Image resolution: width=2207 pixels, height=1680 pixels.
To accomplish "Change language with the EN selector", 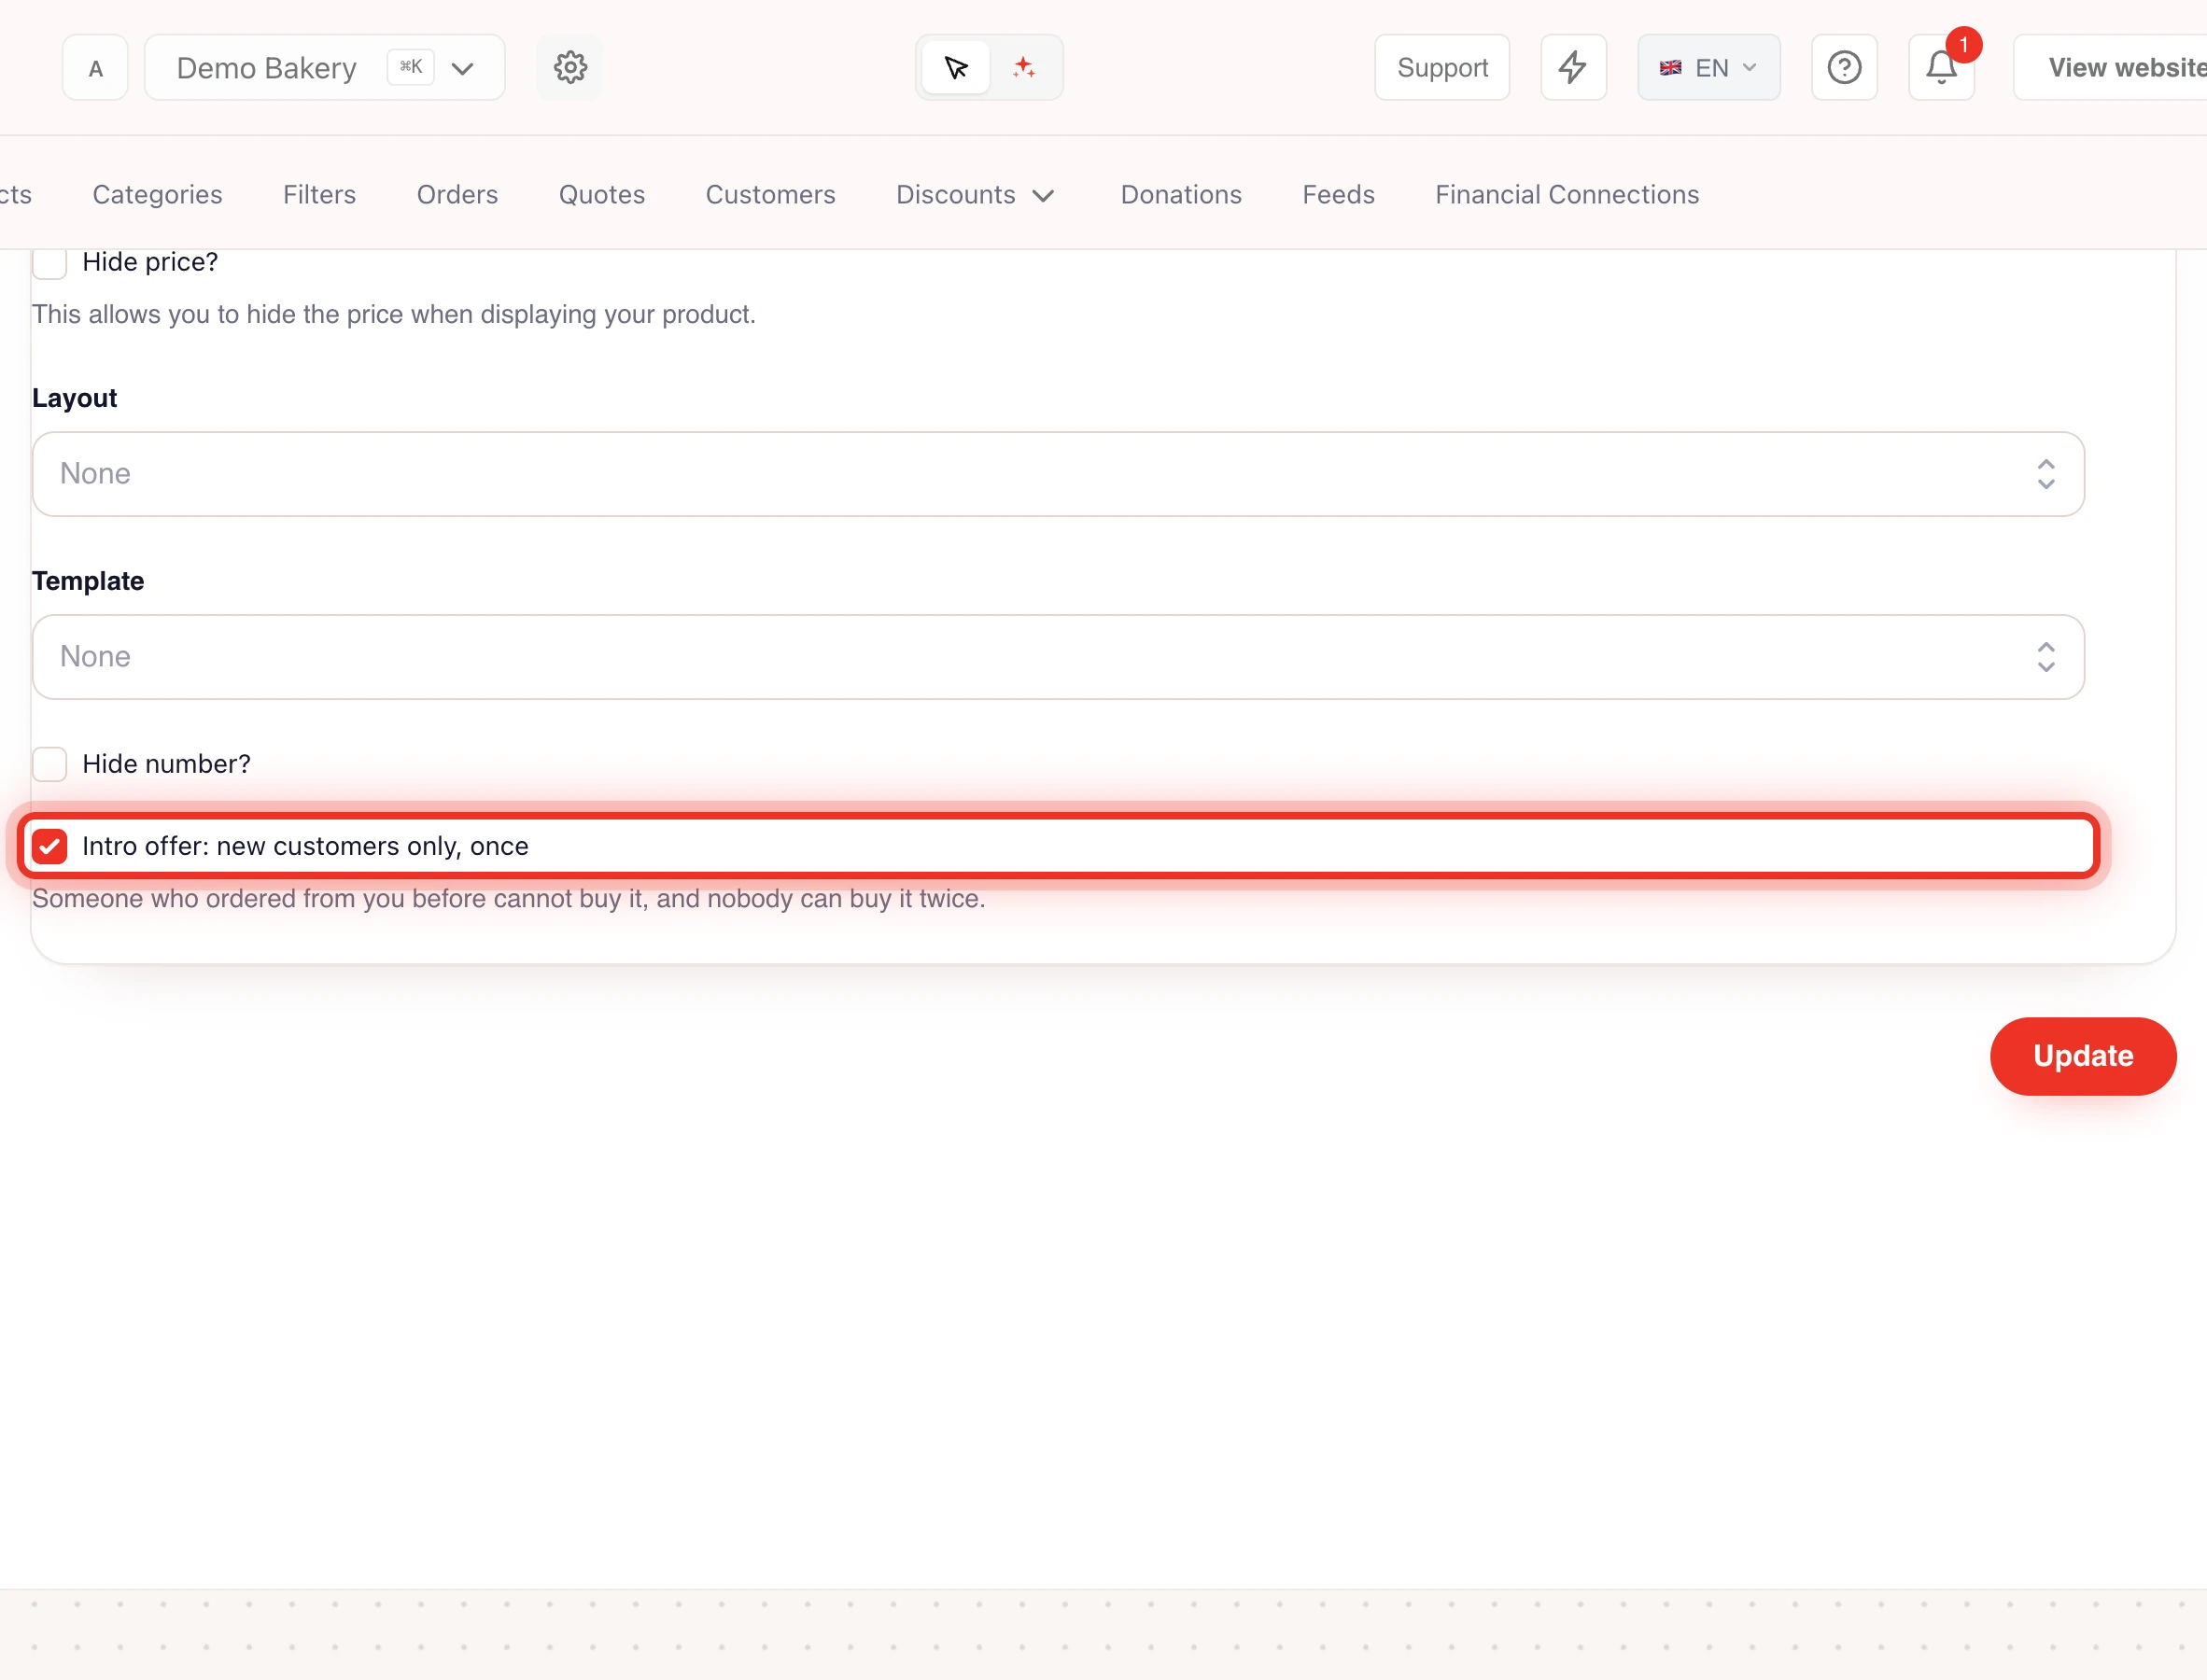I will 1708,68.
